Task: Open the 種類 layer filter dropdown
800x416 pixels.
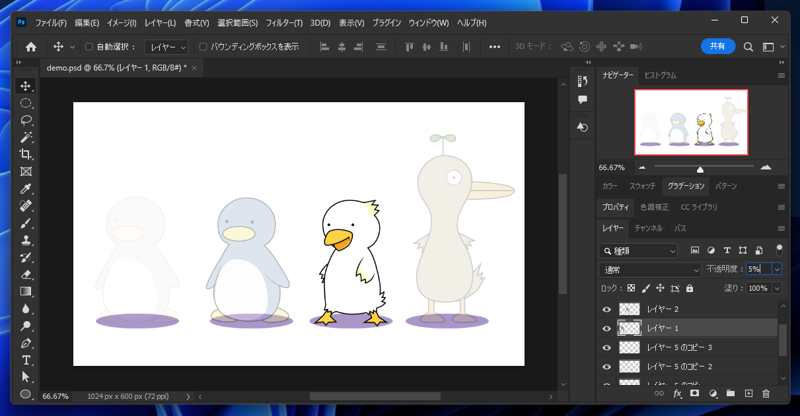Action: (640, 250)
